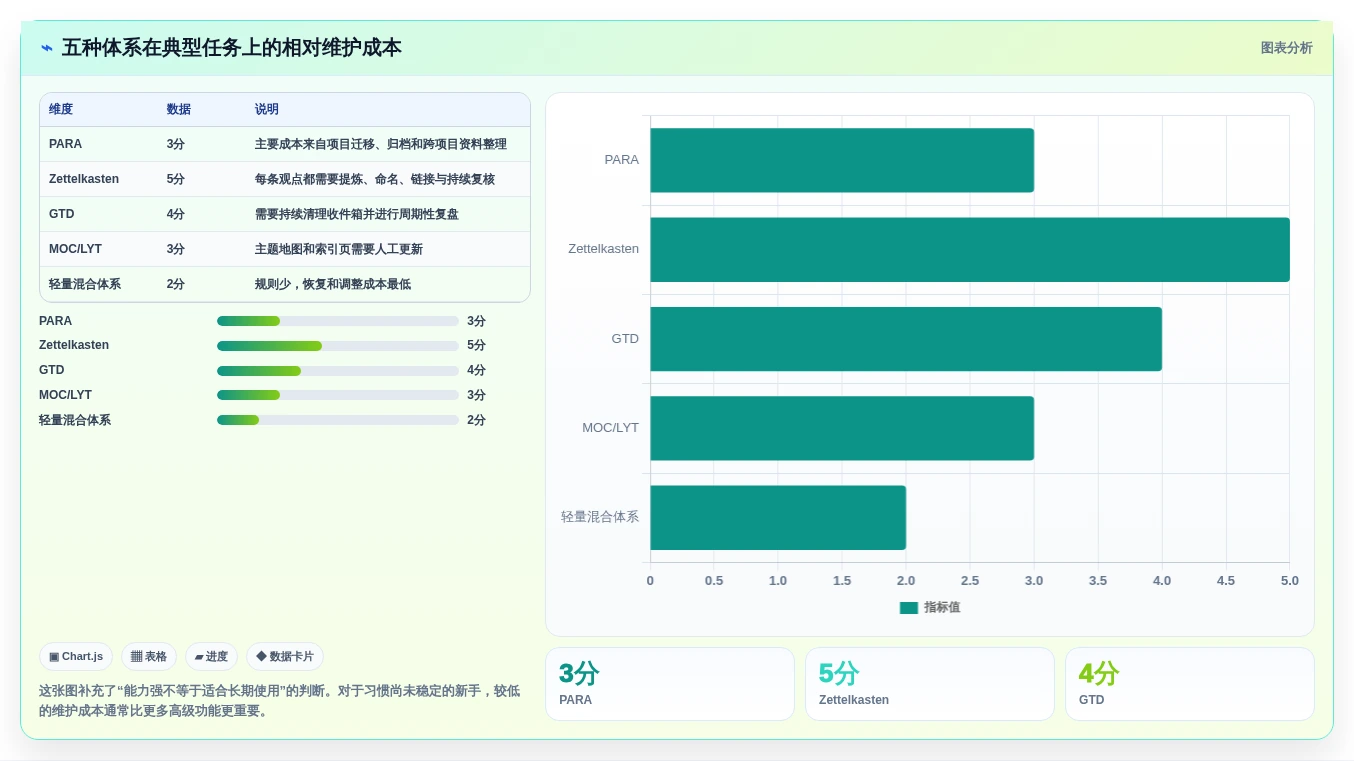Click the Zettelkasten progress bar

click(x=338, y=346)
